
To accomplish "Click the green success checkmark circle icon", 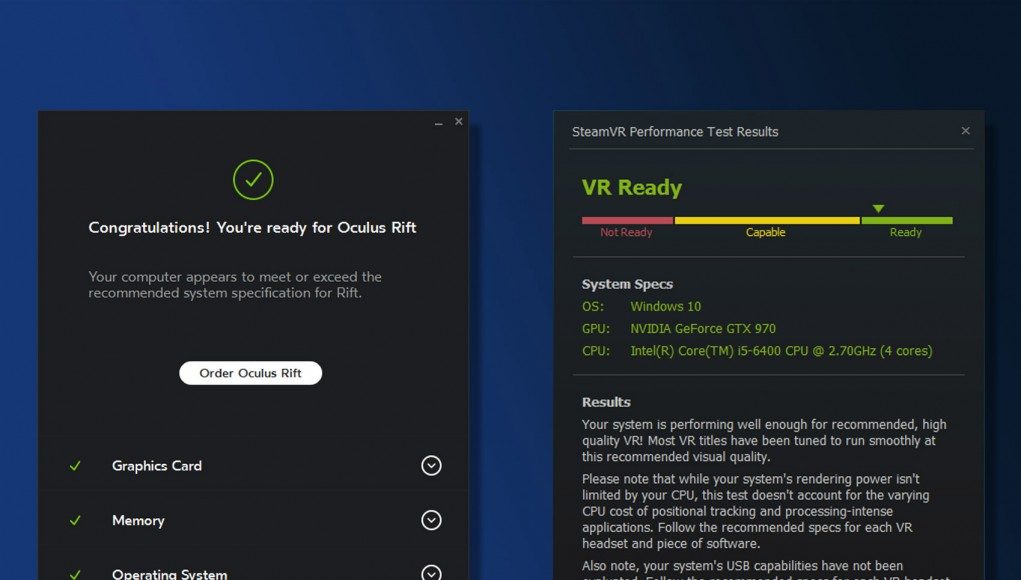I will pyautogui.click(x=252, y=180).
